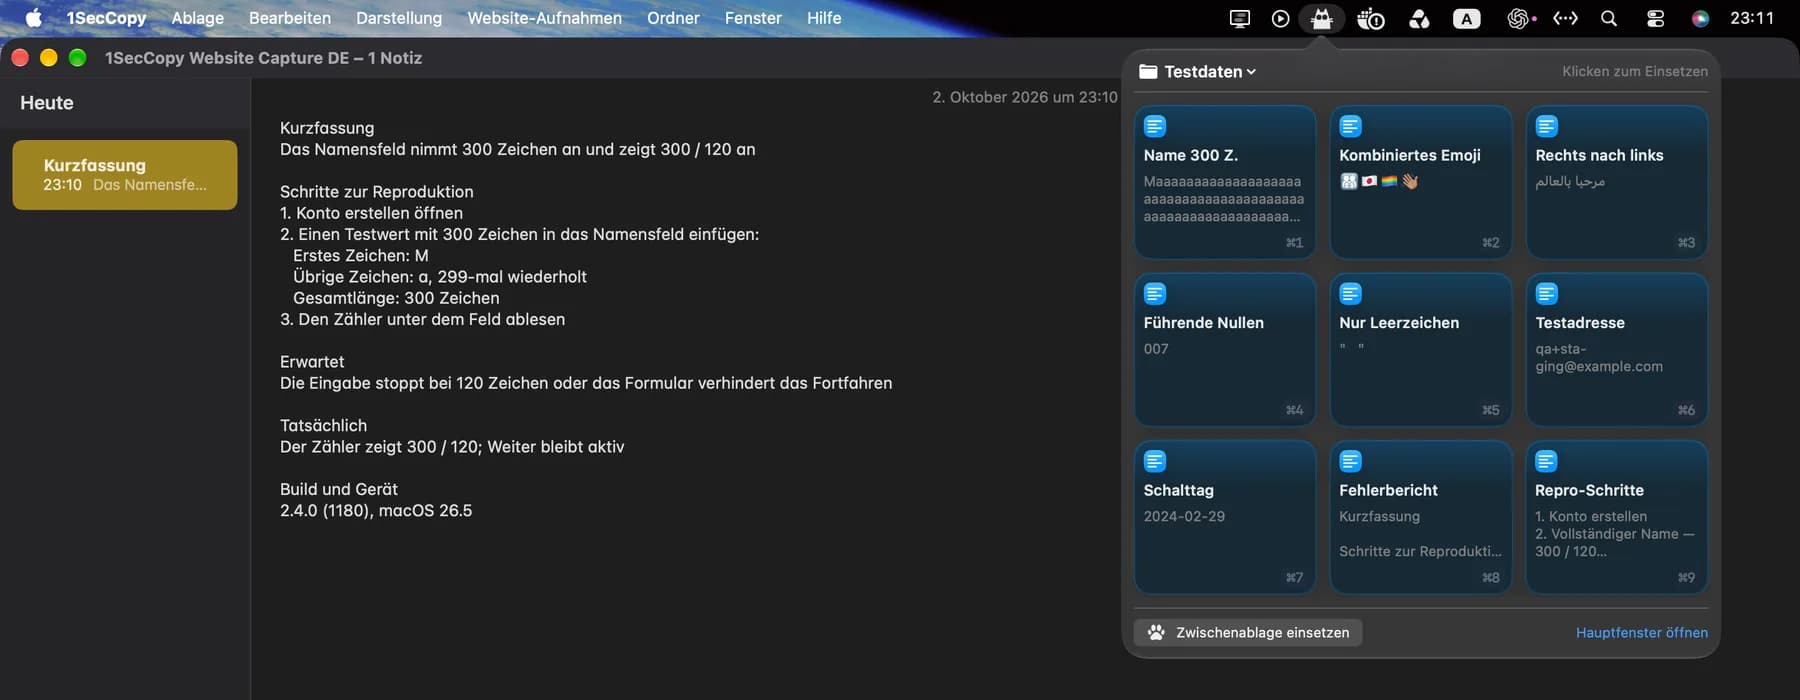Click the Kurzfassung heading in the note
1800x700 pixels.
click(327, 128)
